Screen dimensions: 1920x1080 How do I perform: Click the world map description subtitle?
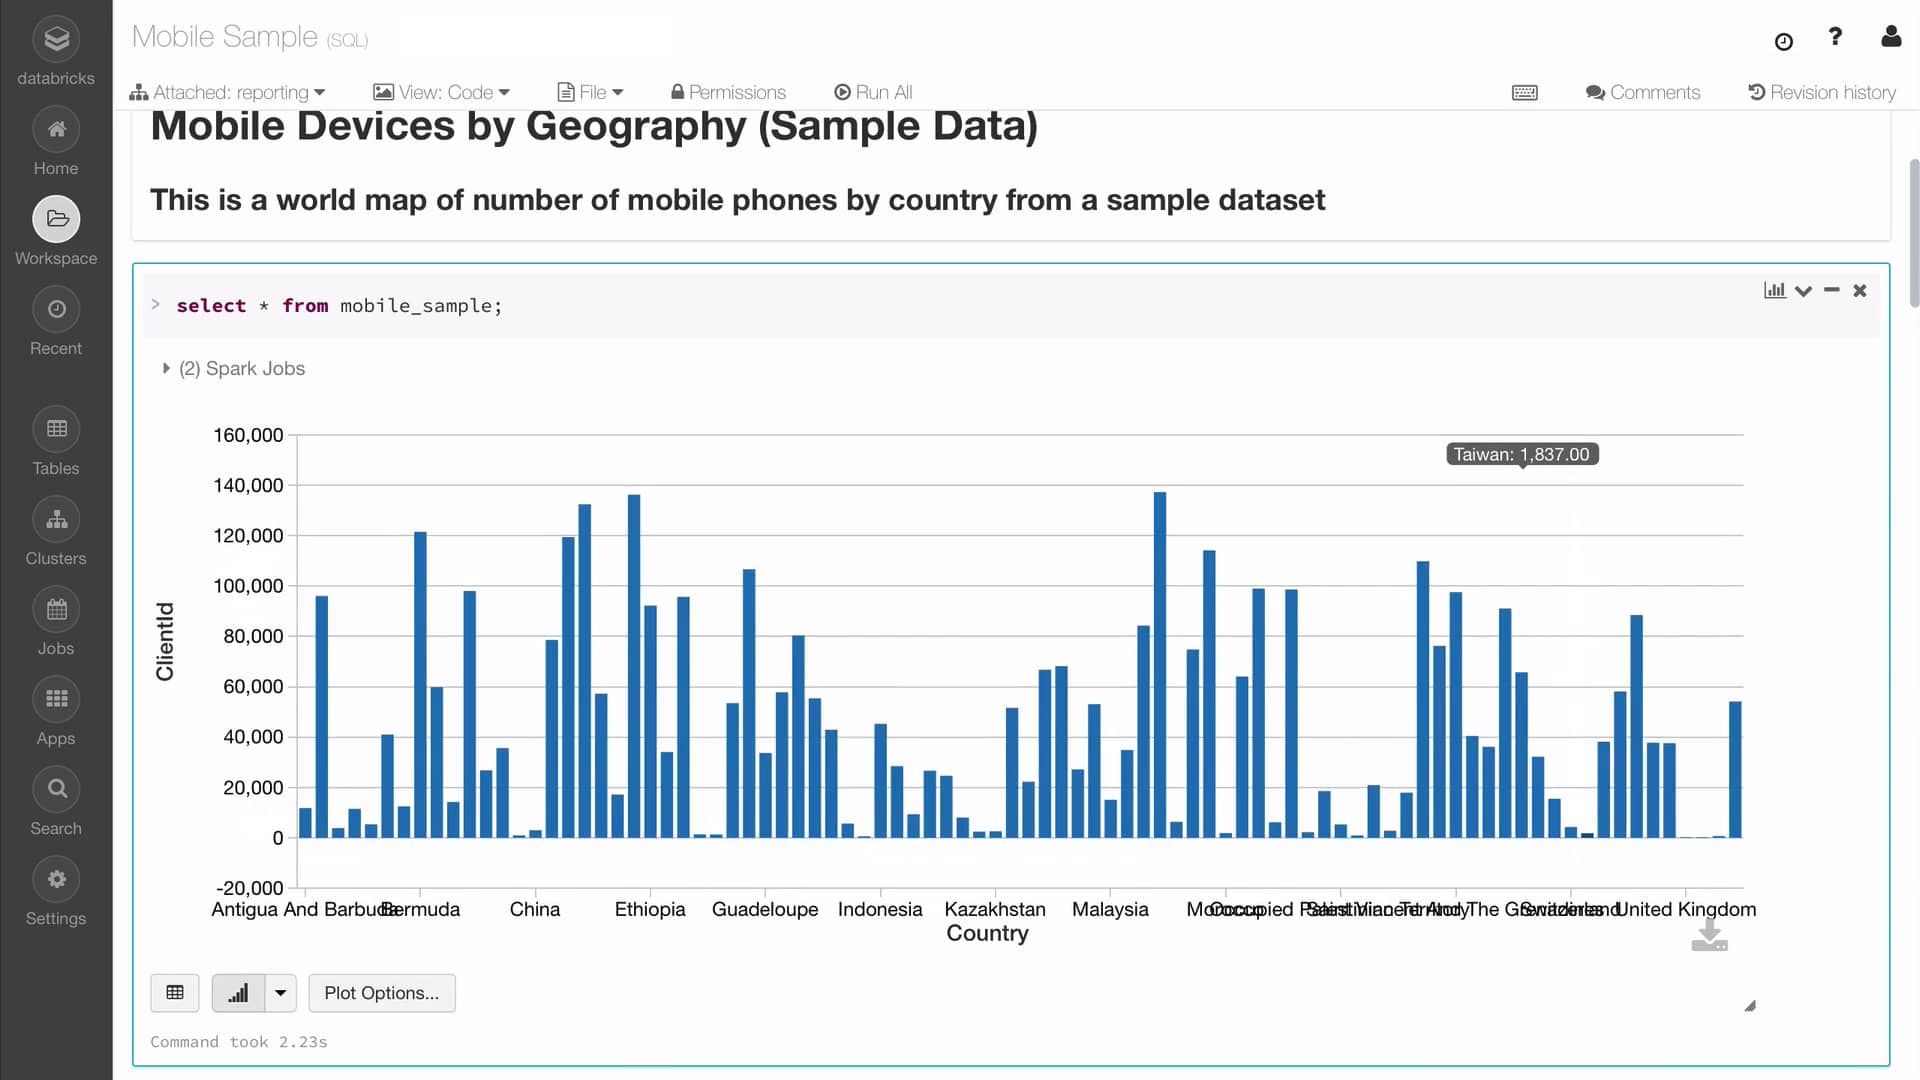click(737, 200)
